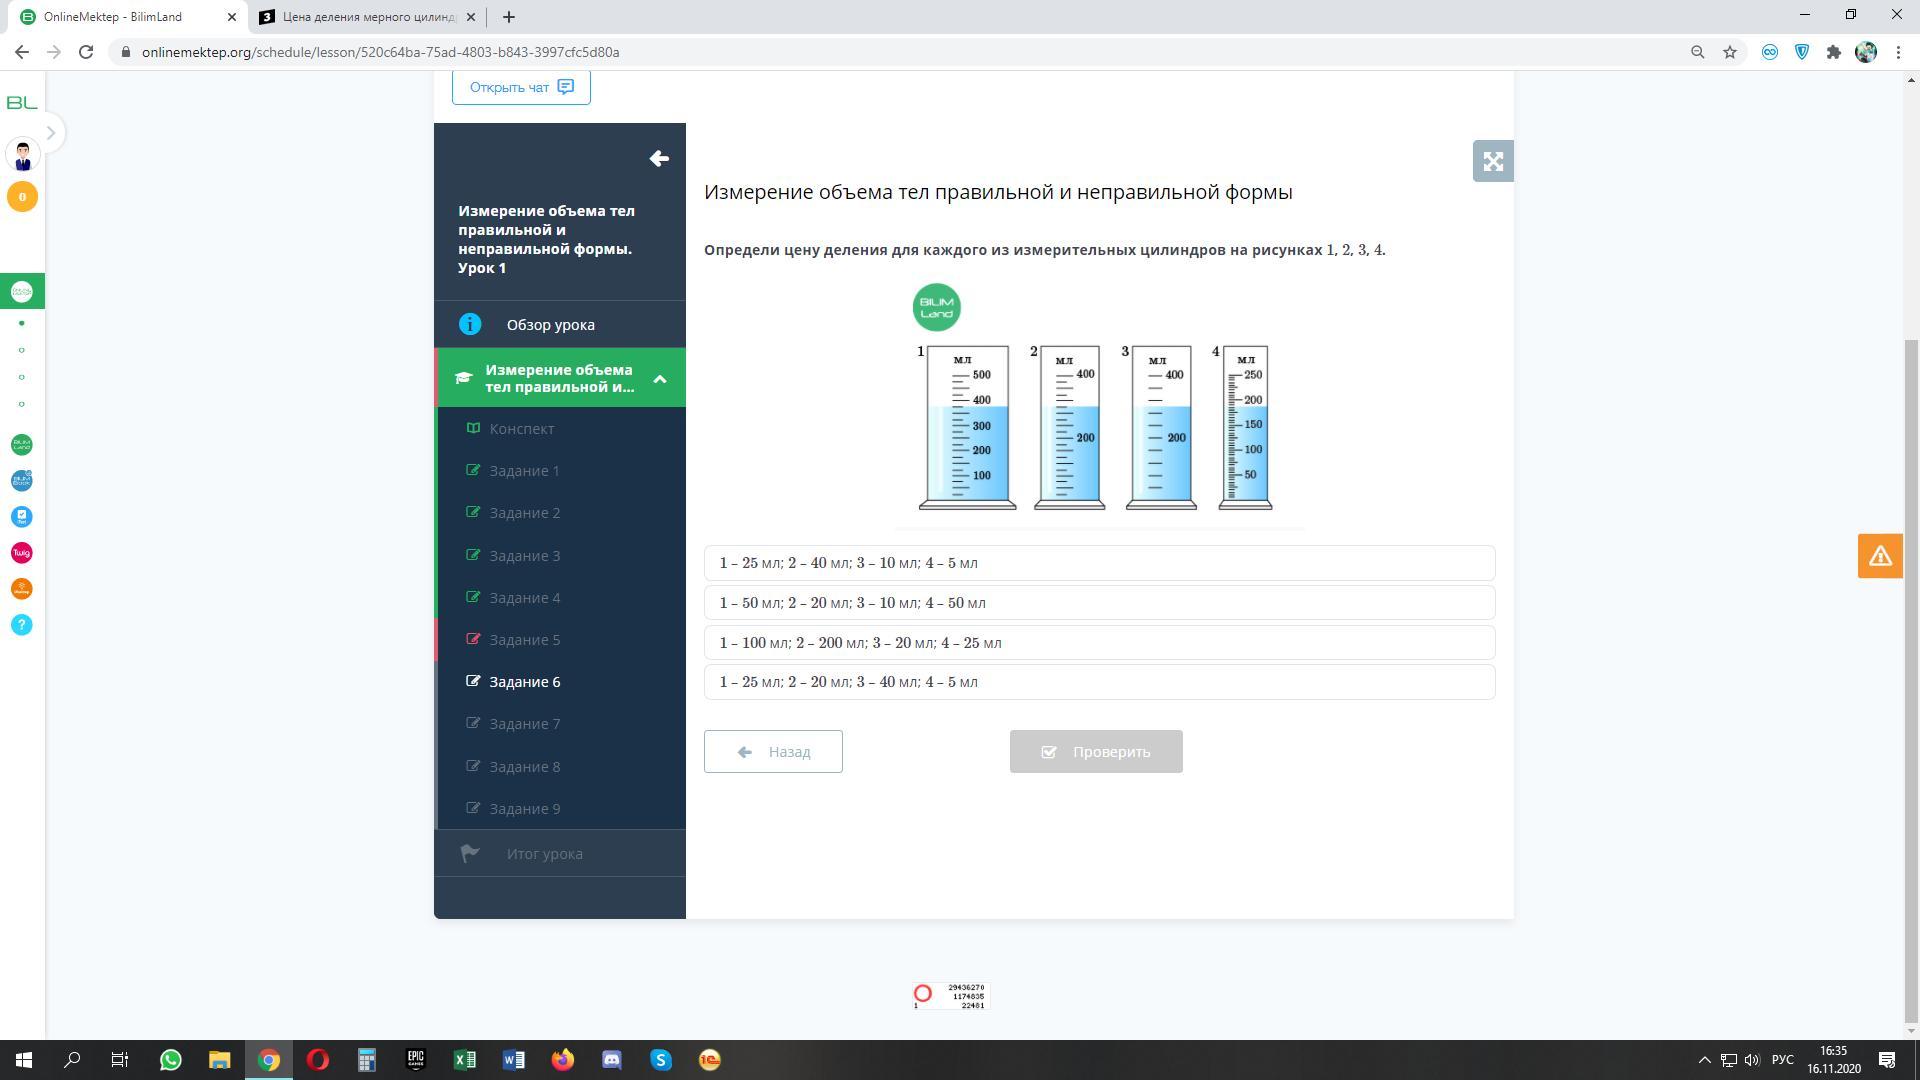
Task: Collapse 'Измерение объема тел' section chevron
Action: tap(660, 379)
